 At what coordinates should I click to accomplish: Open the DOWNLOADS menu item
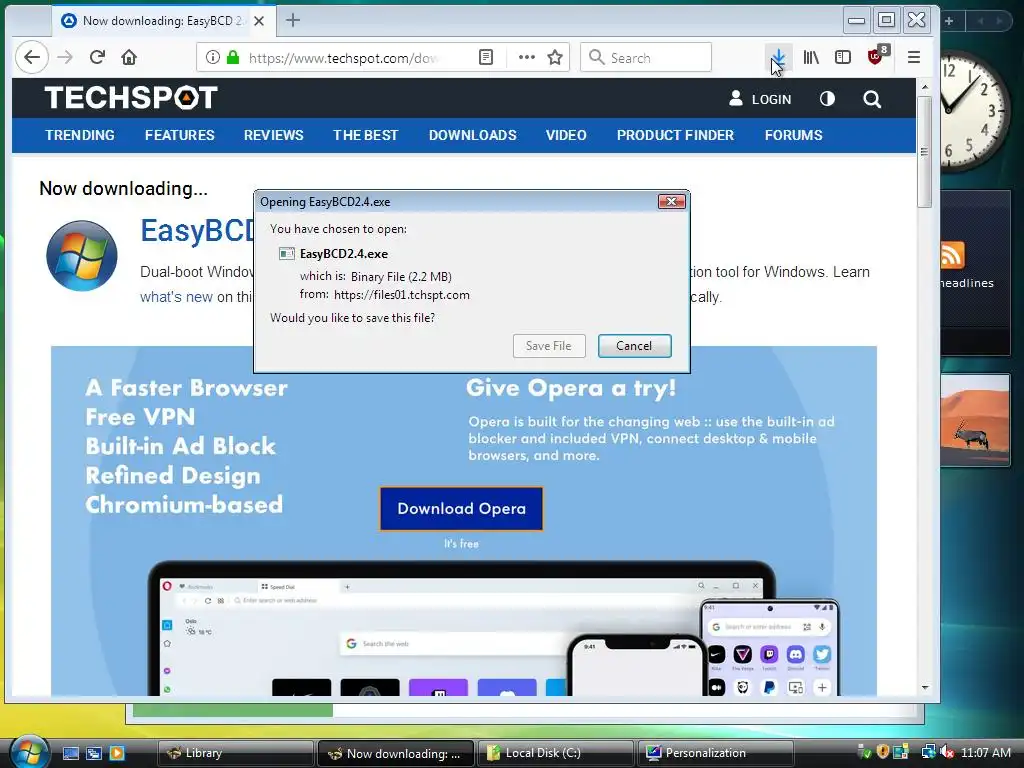coord(473,135)
